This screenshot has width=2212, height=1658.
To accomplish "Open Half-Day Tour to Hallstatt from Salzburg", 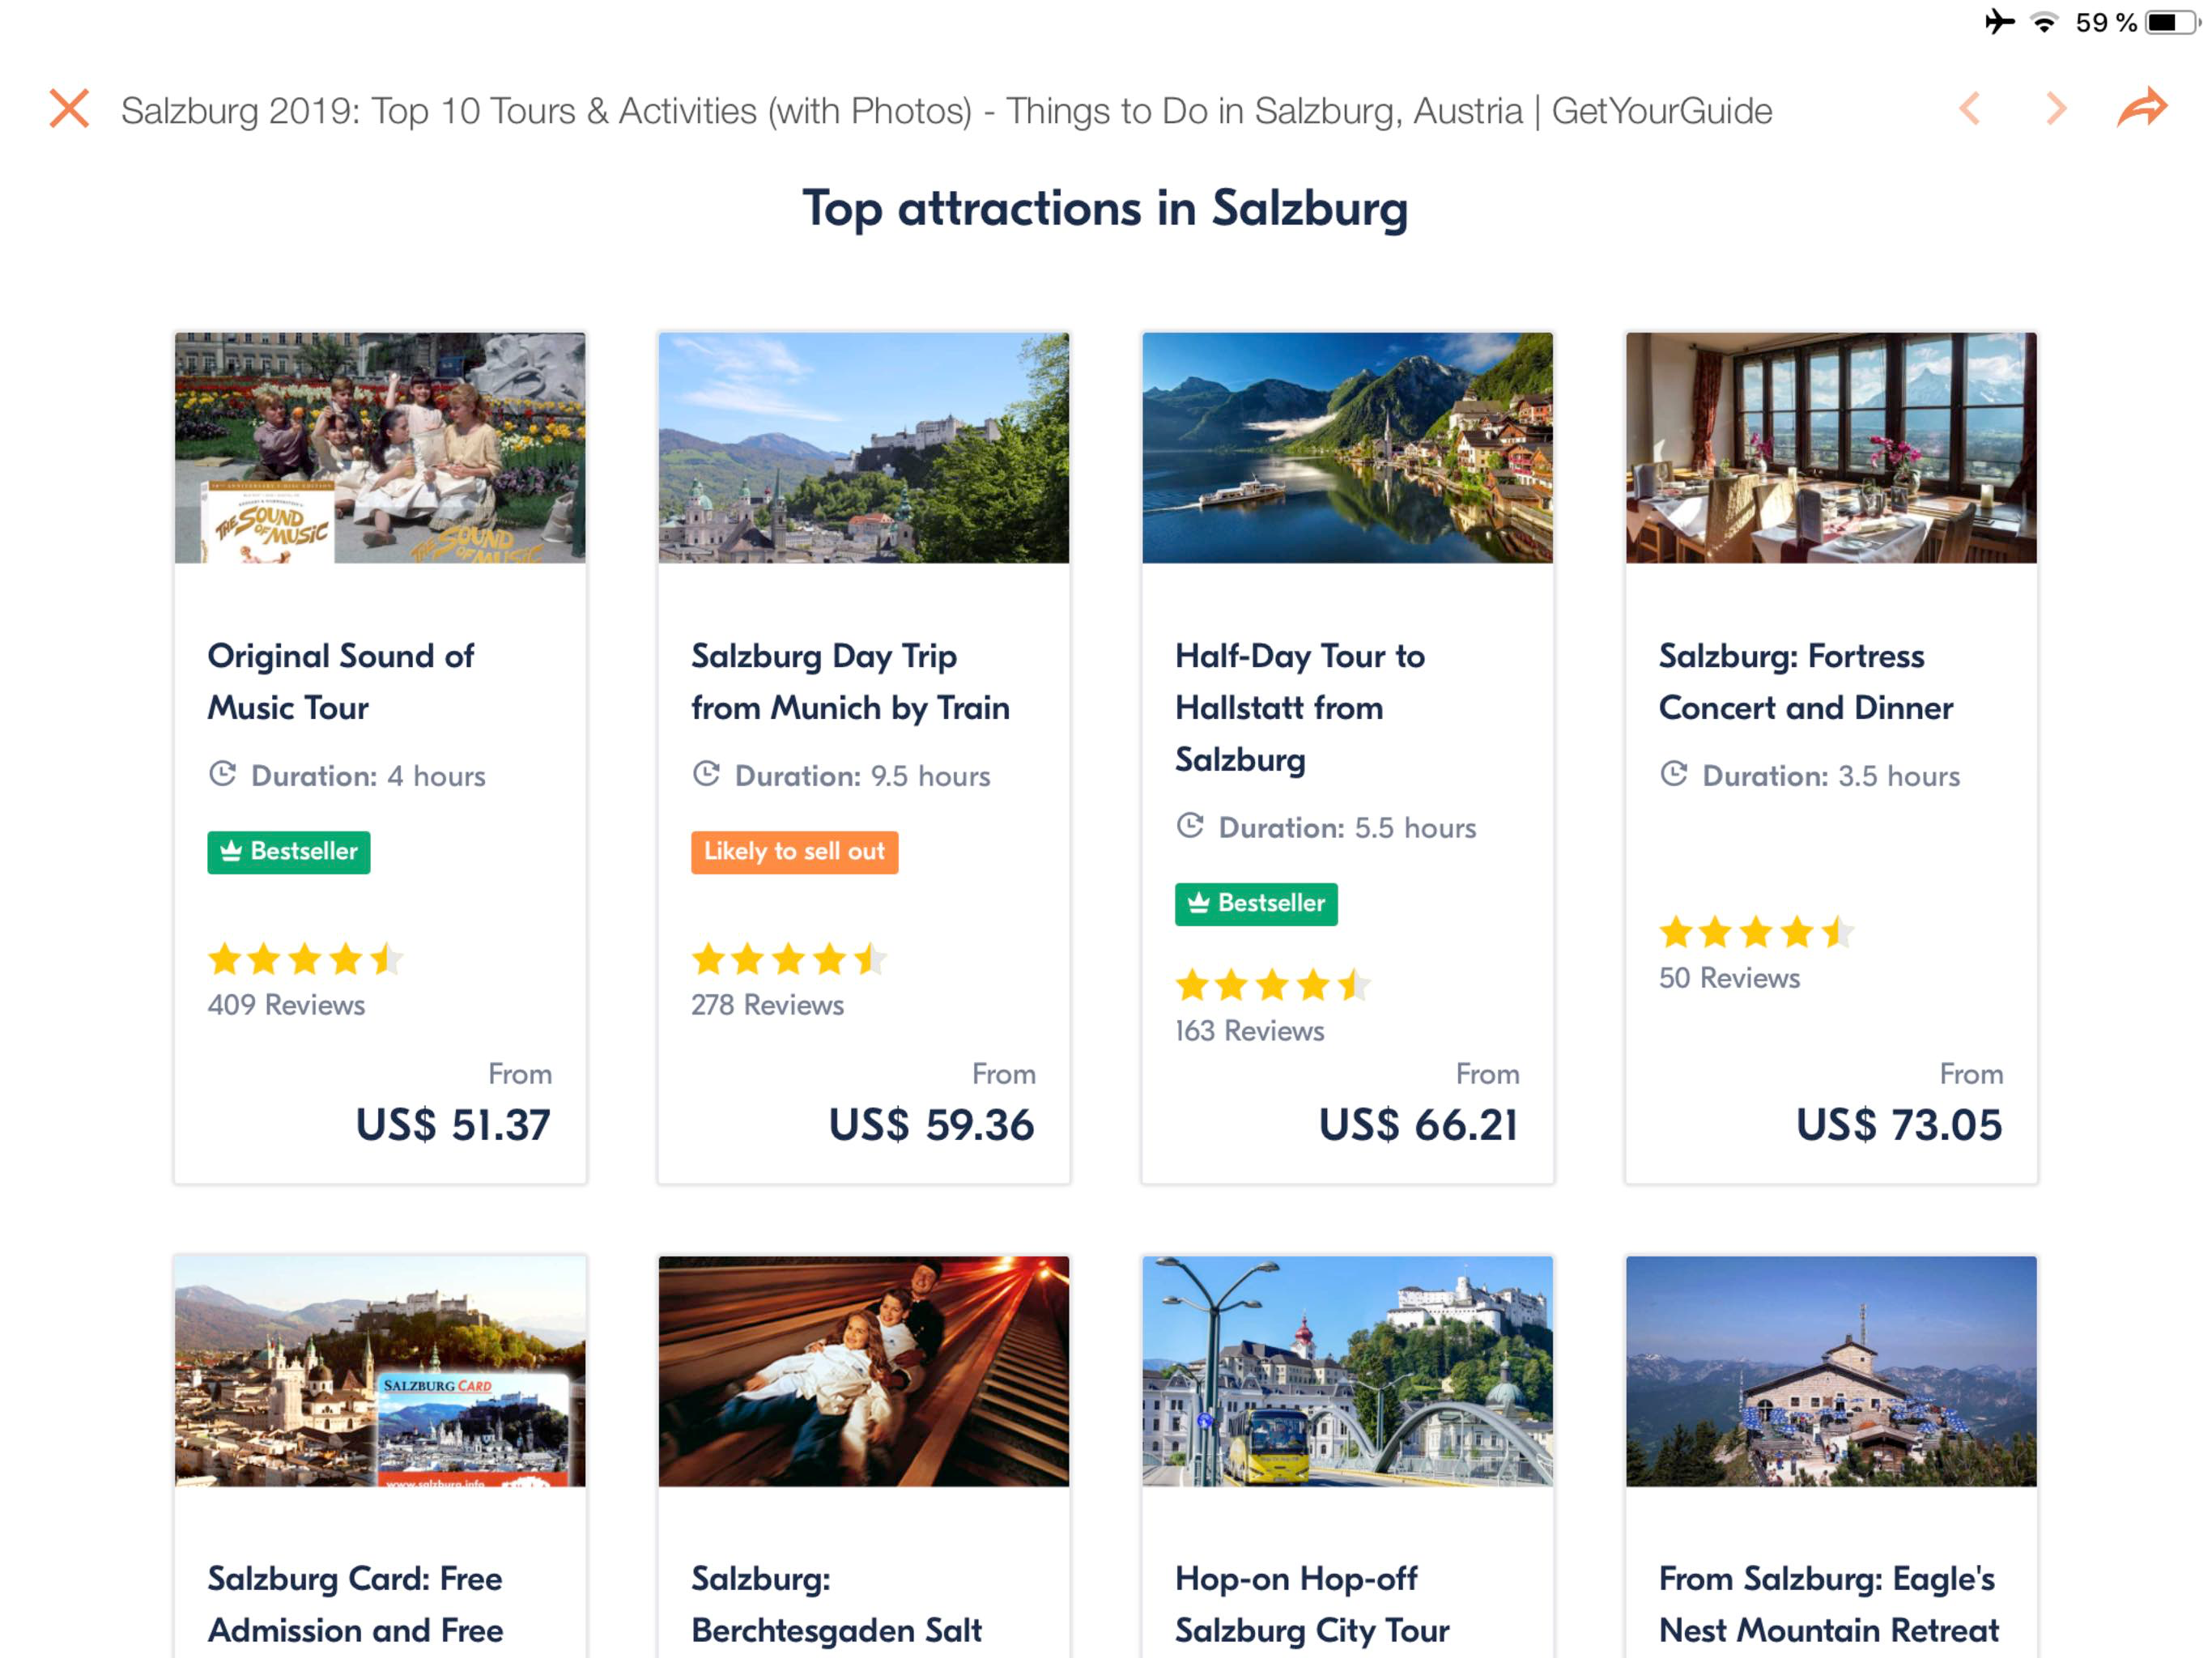I will click(x=1299, y=708).
